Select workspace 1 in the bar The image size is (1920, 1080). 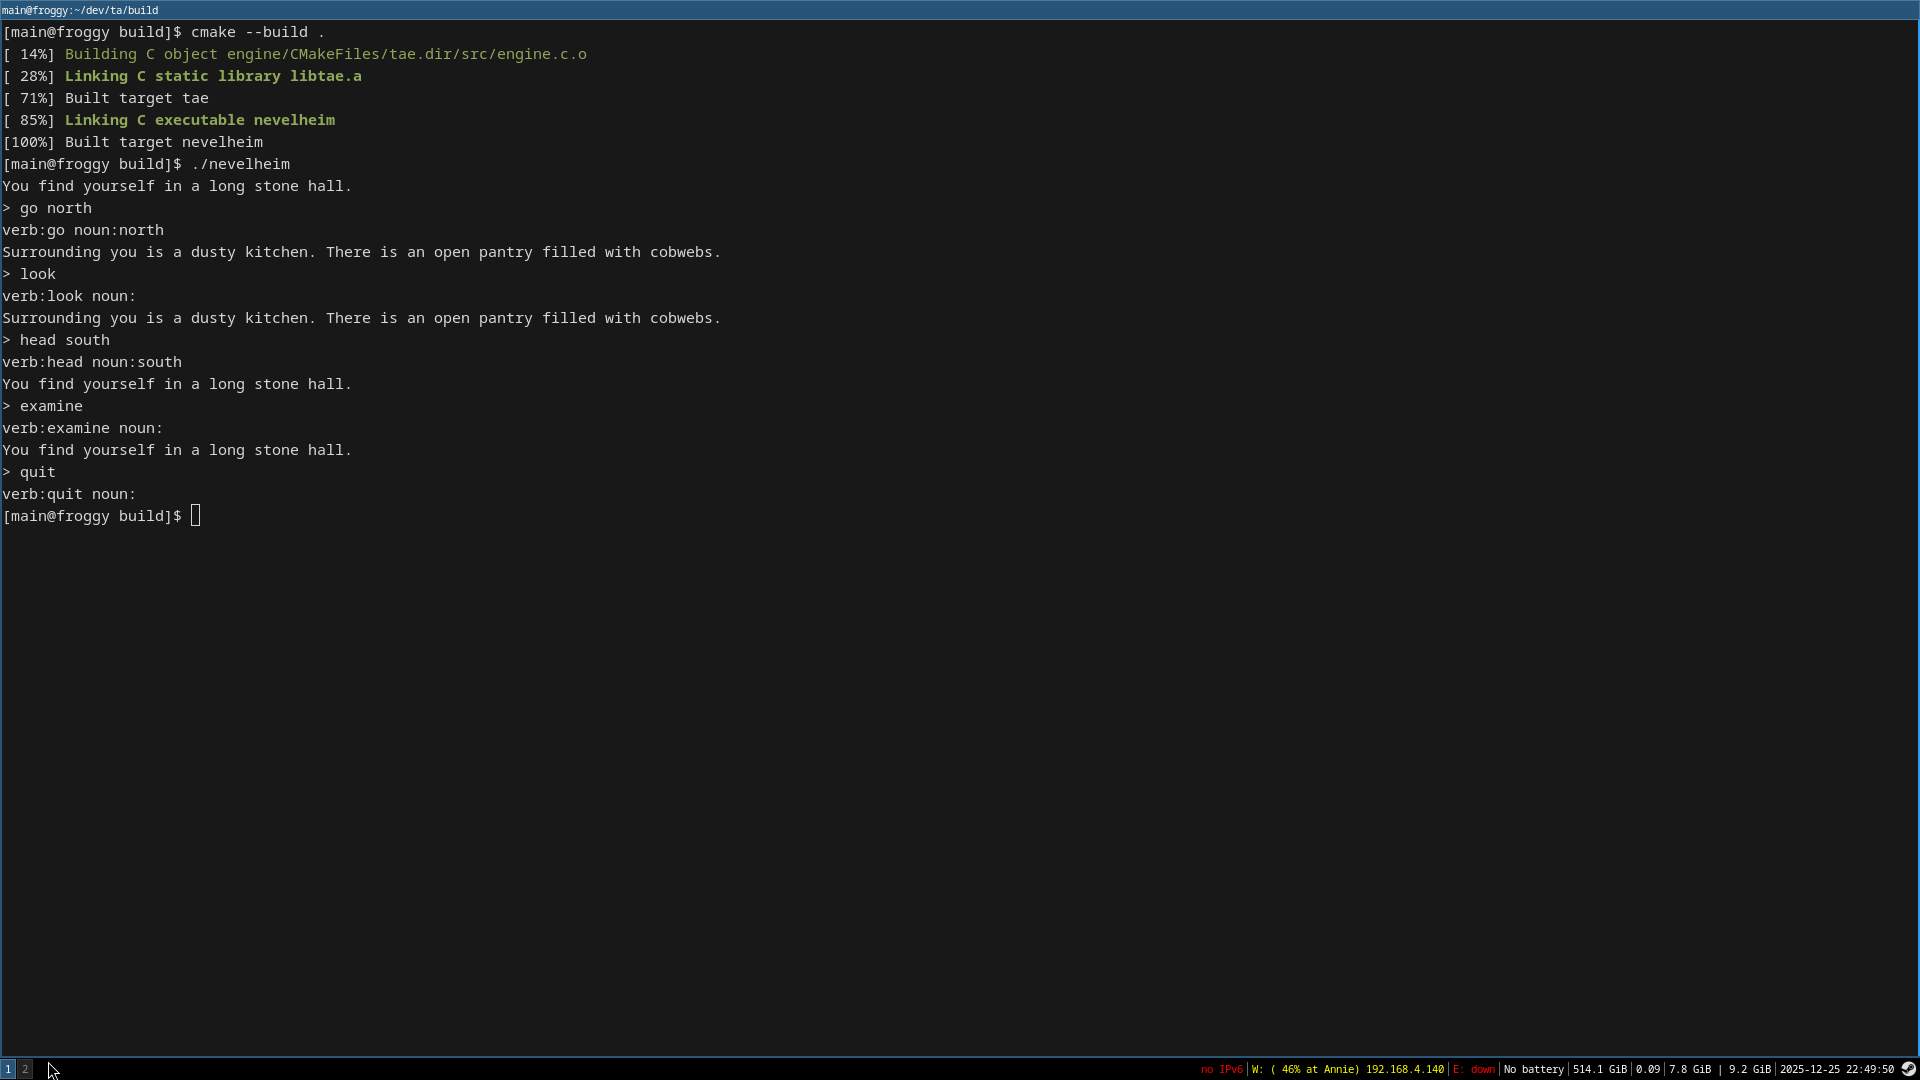pos(8,1069)
